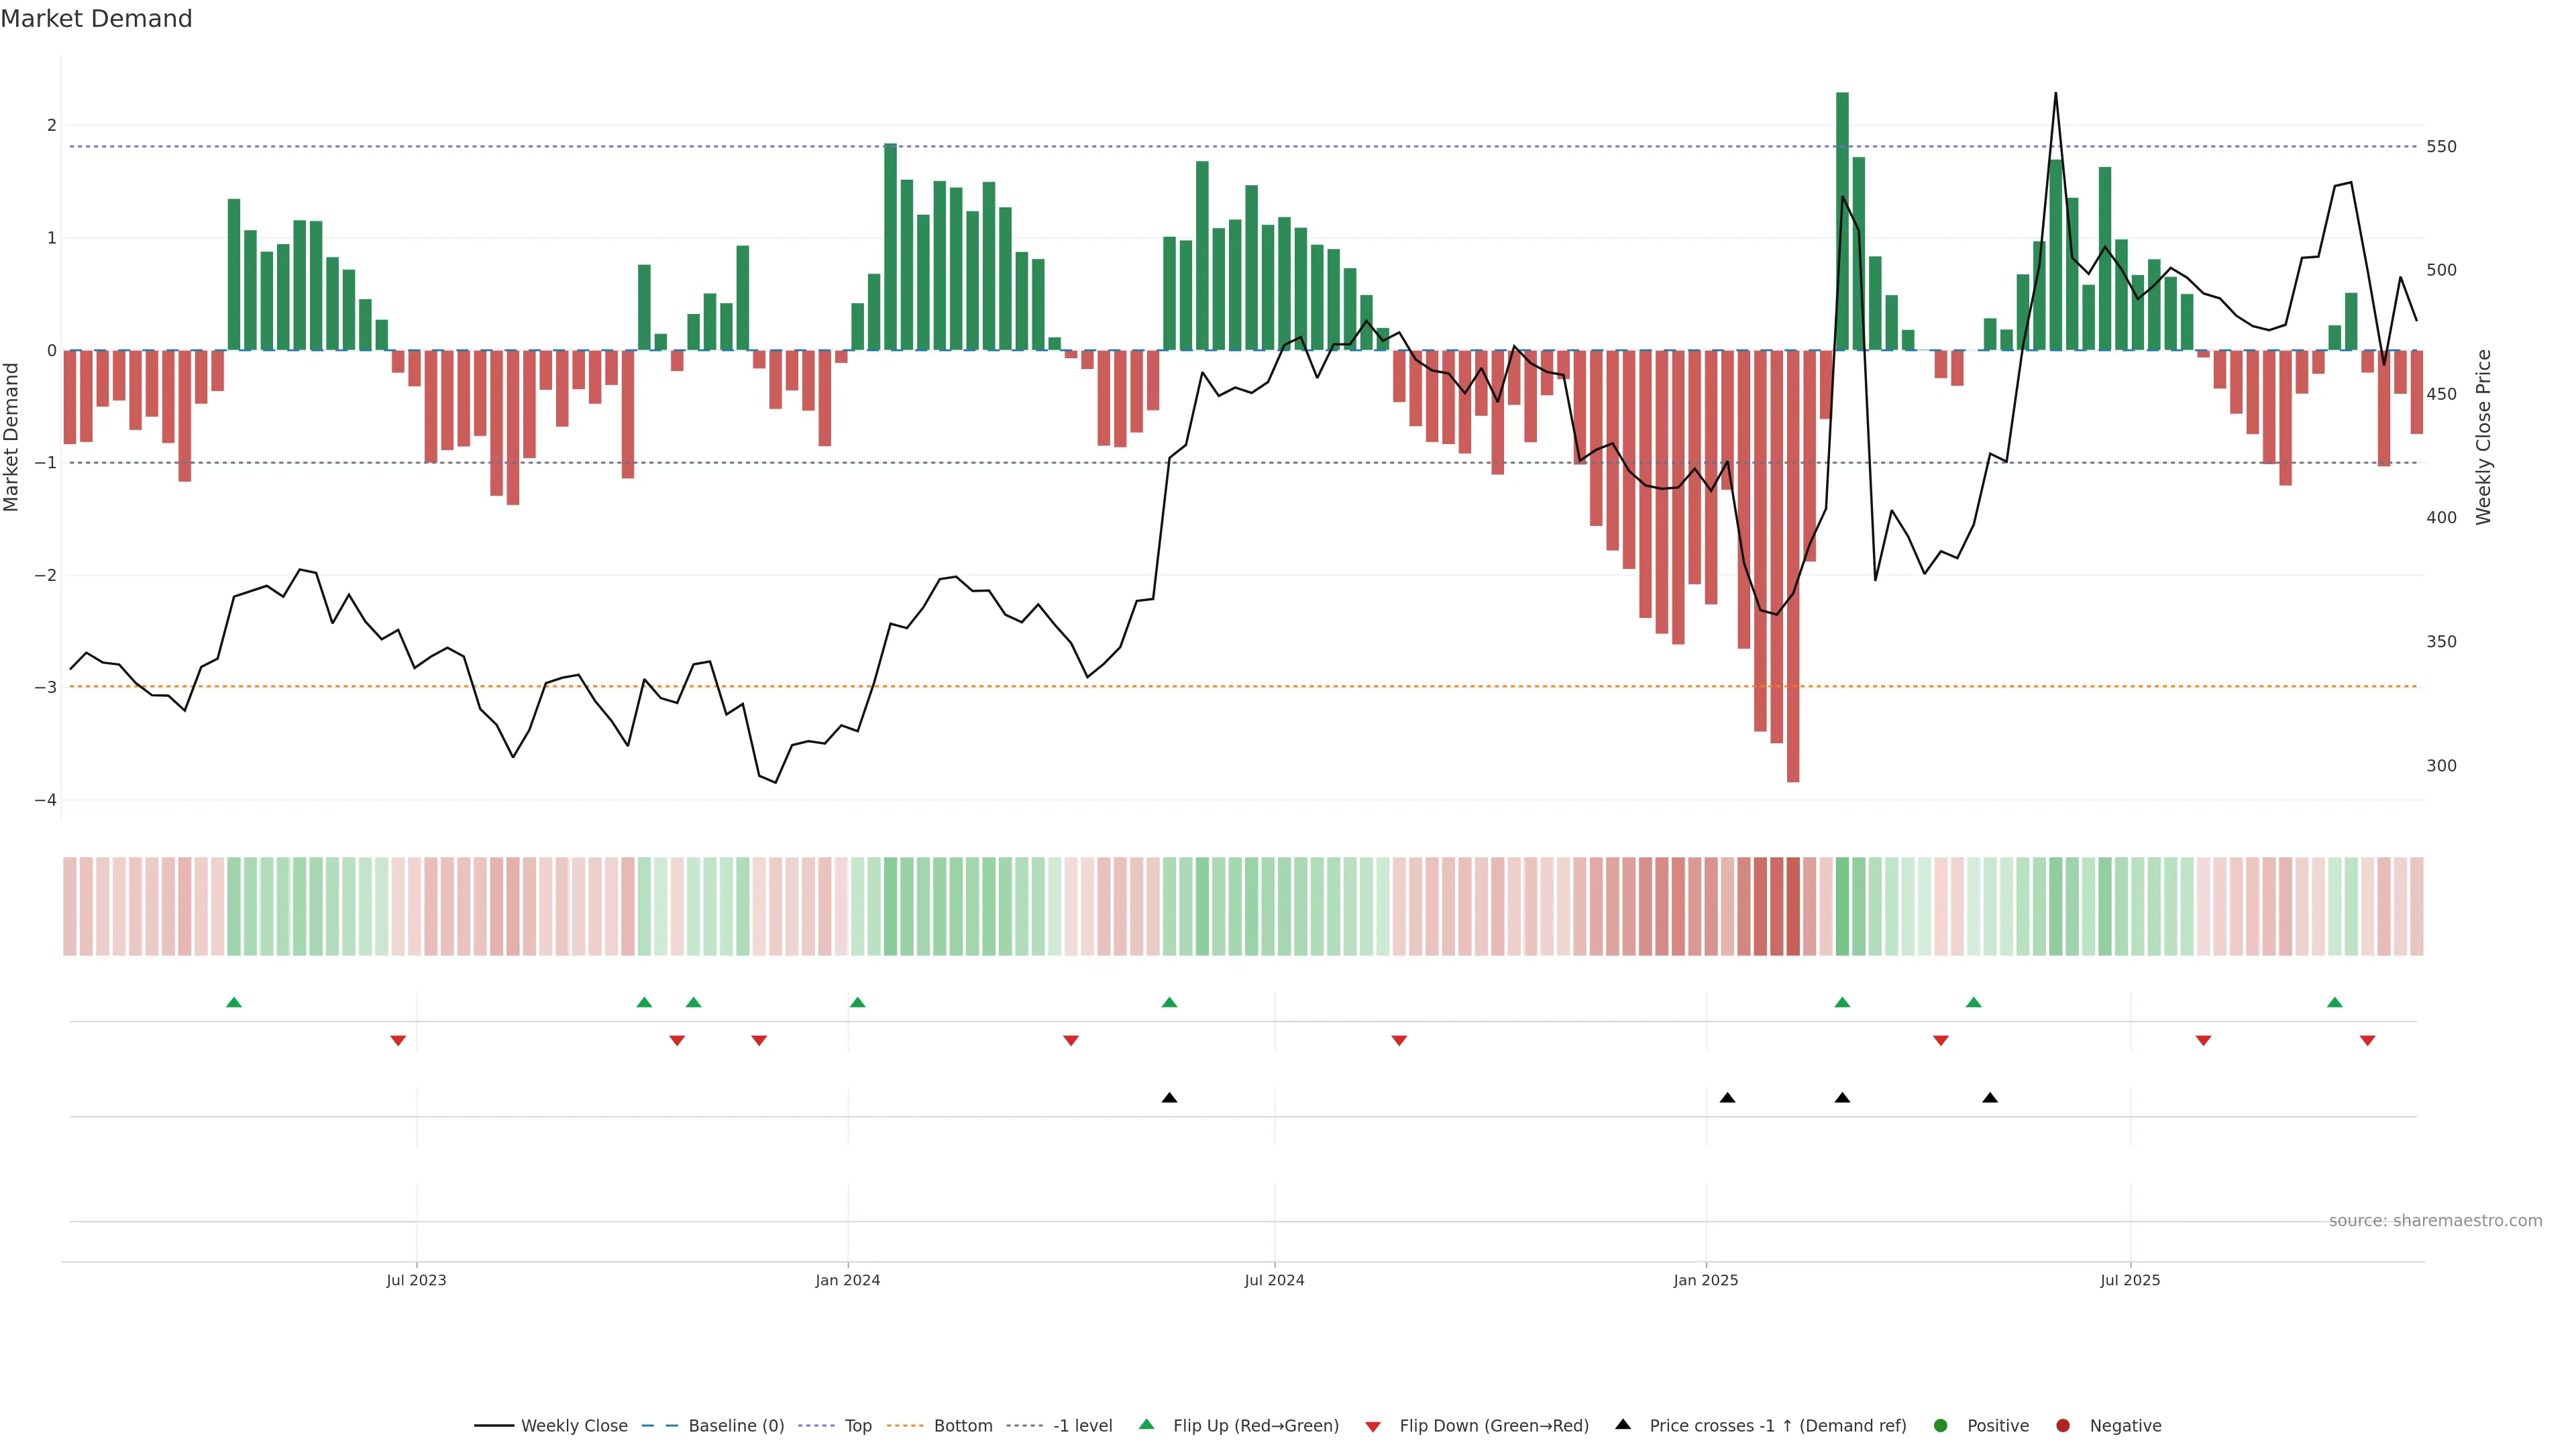
Task: Click the Flip Down red triangle legend icon
Action: click(1373, 1426)
